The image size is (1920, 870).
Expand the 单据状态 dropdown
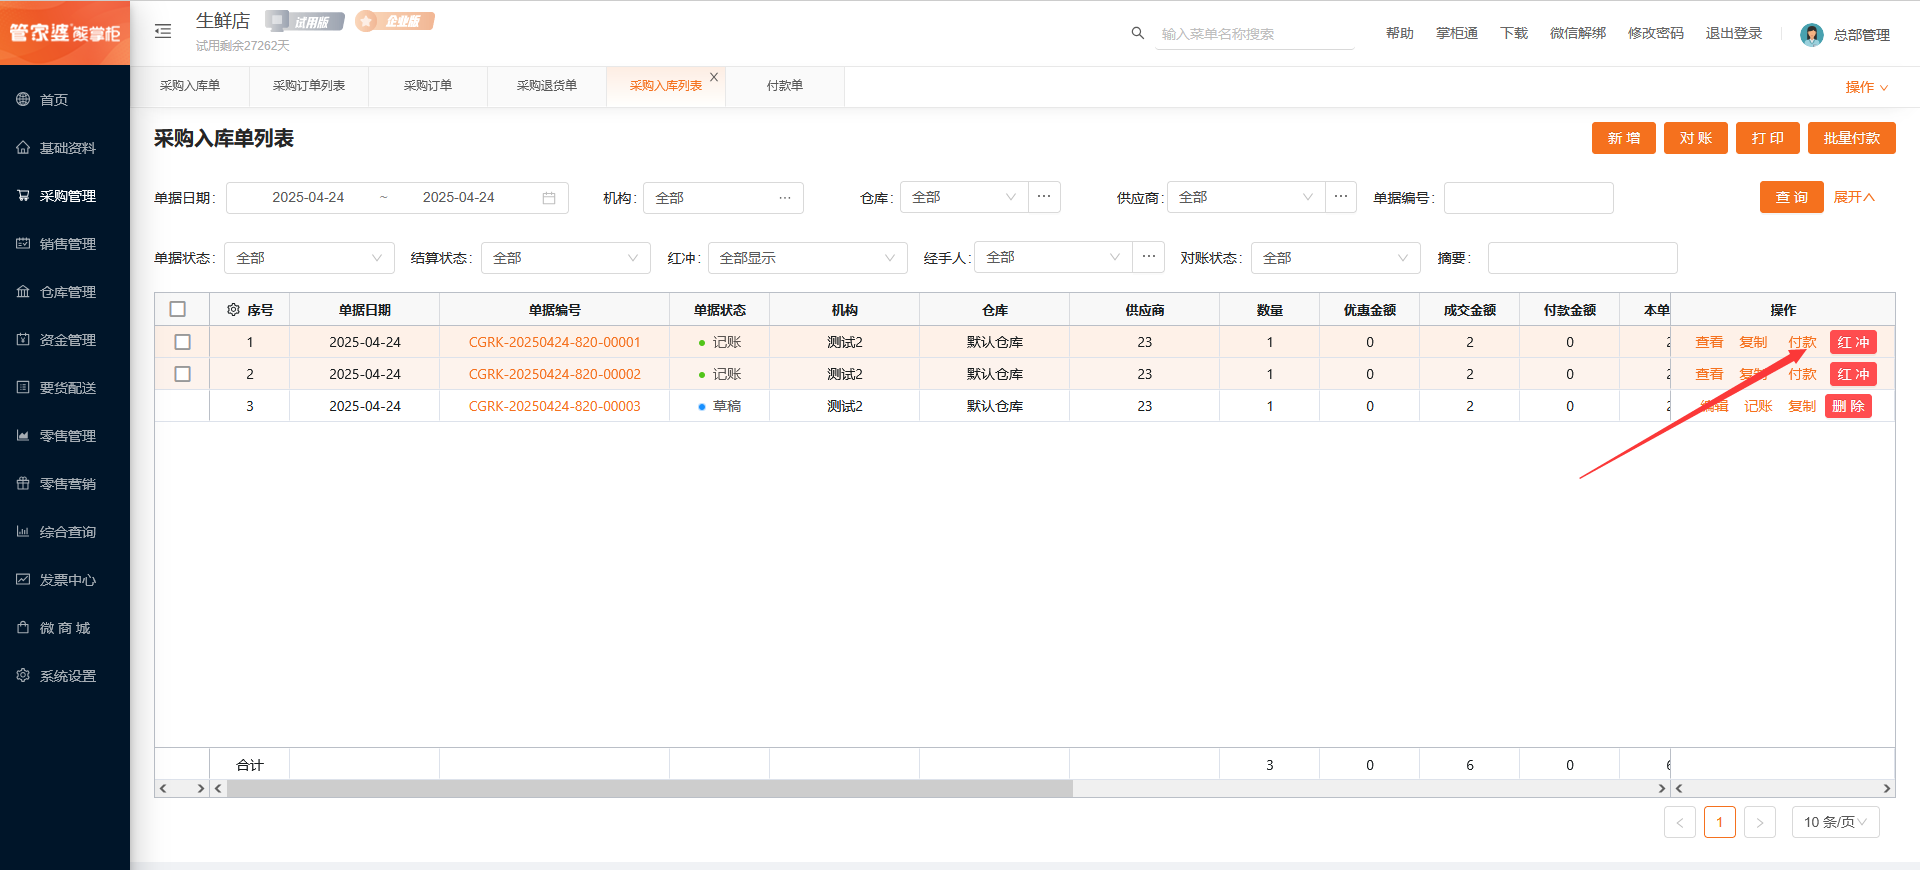coord(309,258)
